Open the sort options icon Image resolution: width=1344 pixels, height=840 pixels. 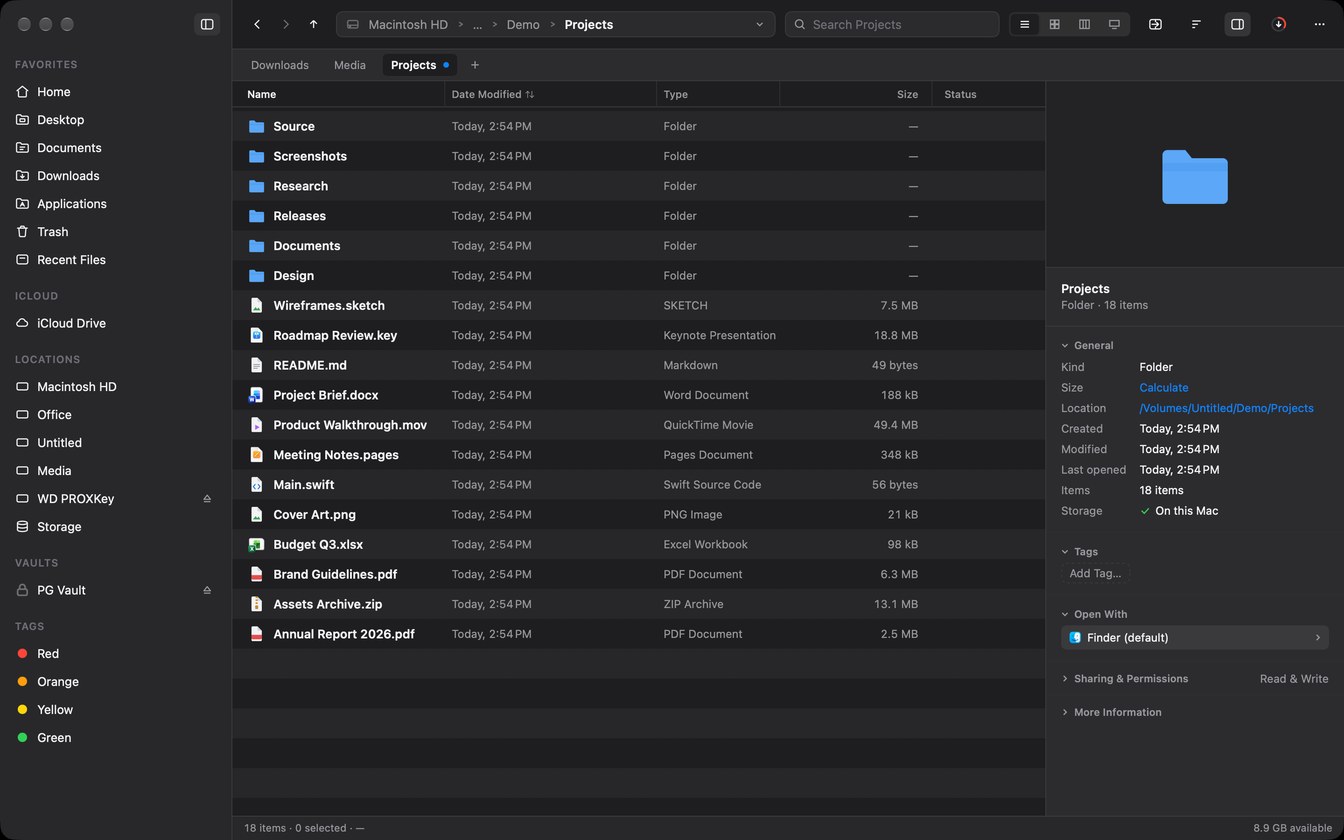1196,24
